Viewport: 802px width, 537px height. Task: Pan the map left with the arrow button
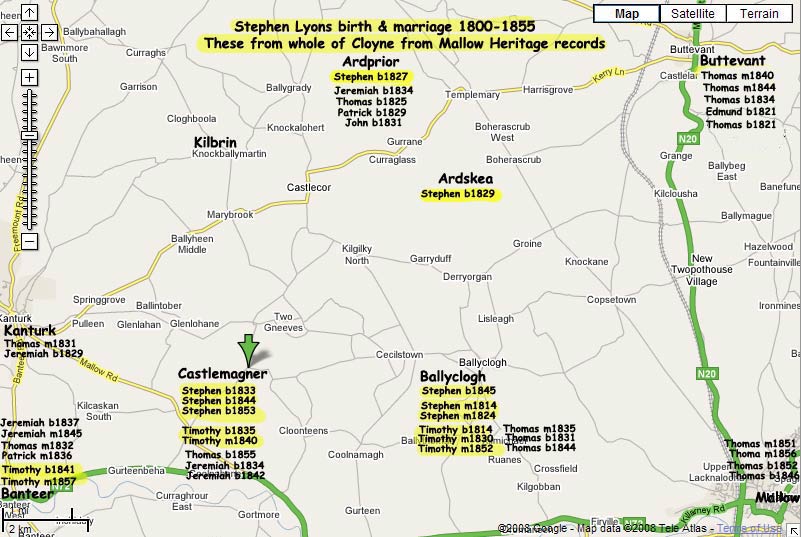pos(10,32)
